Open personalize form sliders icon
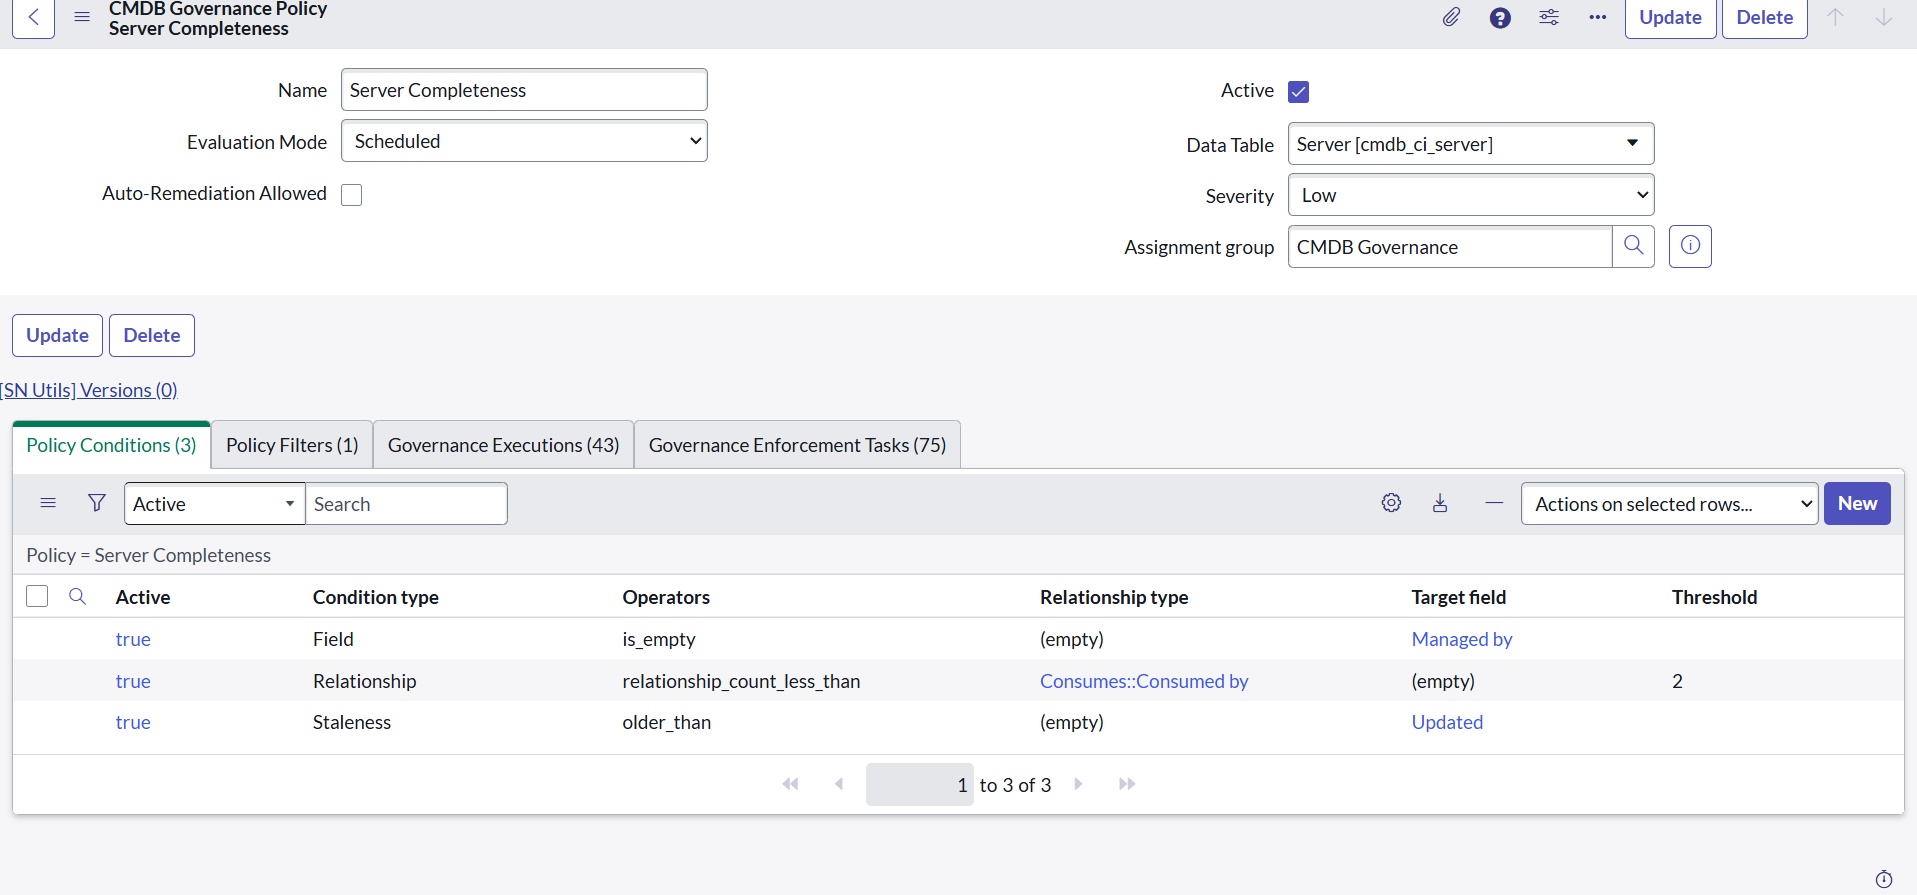 1549,17
